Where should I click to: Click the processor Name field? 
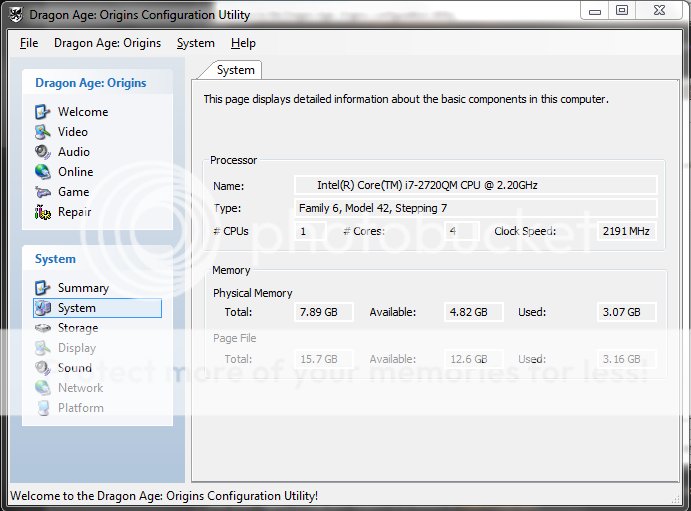(x=475, y=185)
